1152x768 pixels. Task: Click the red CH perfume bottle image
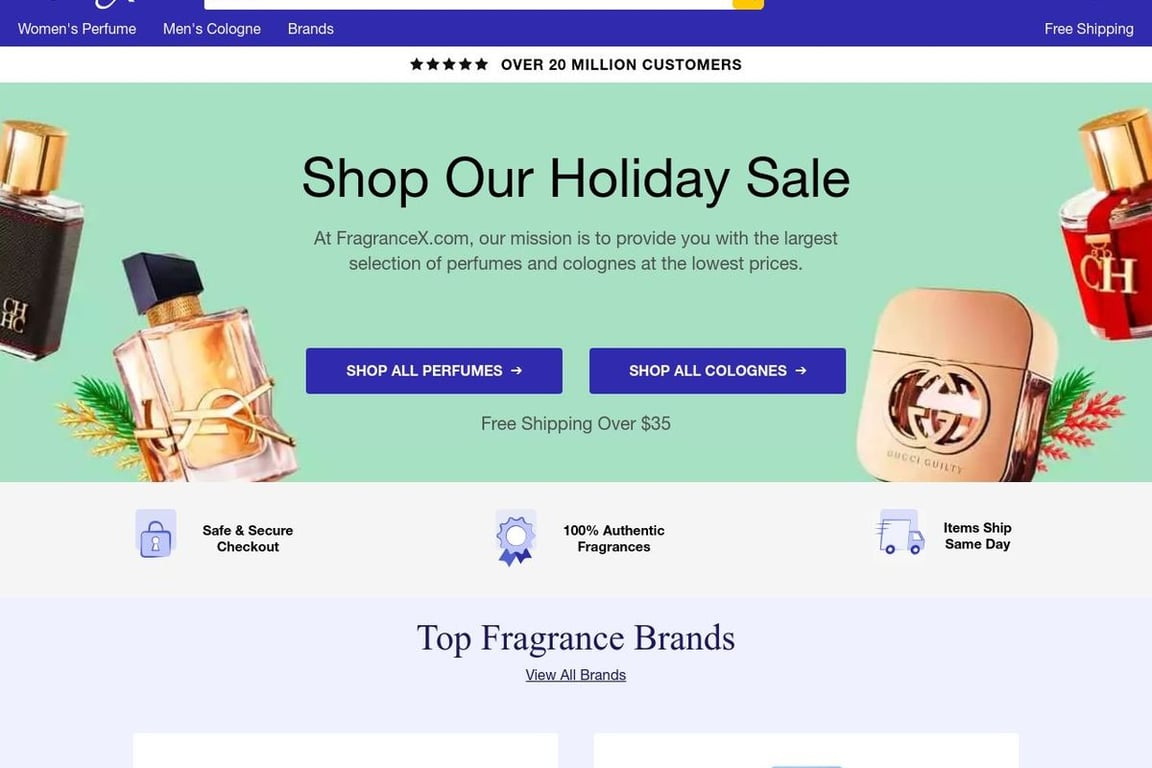pos(1108,224)
